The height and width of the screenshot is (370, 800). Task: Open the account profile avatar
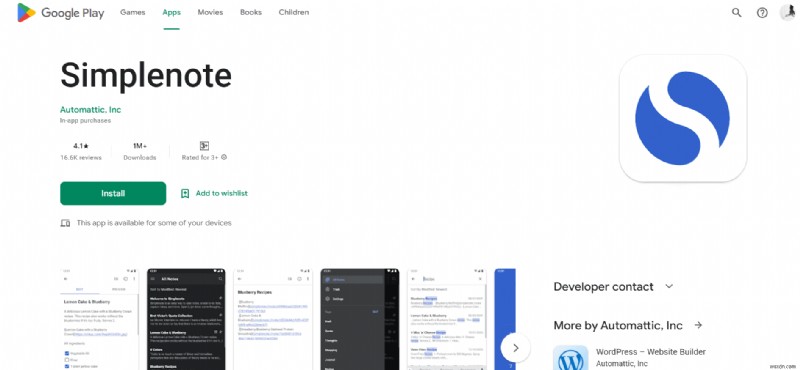pyautogui.click(x=788, y=12)
